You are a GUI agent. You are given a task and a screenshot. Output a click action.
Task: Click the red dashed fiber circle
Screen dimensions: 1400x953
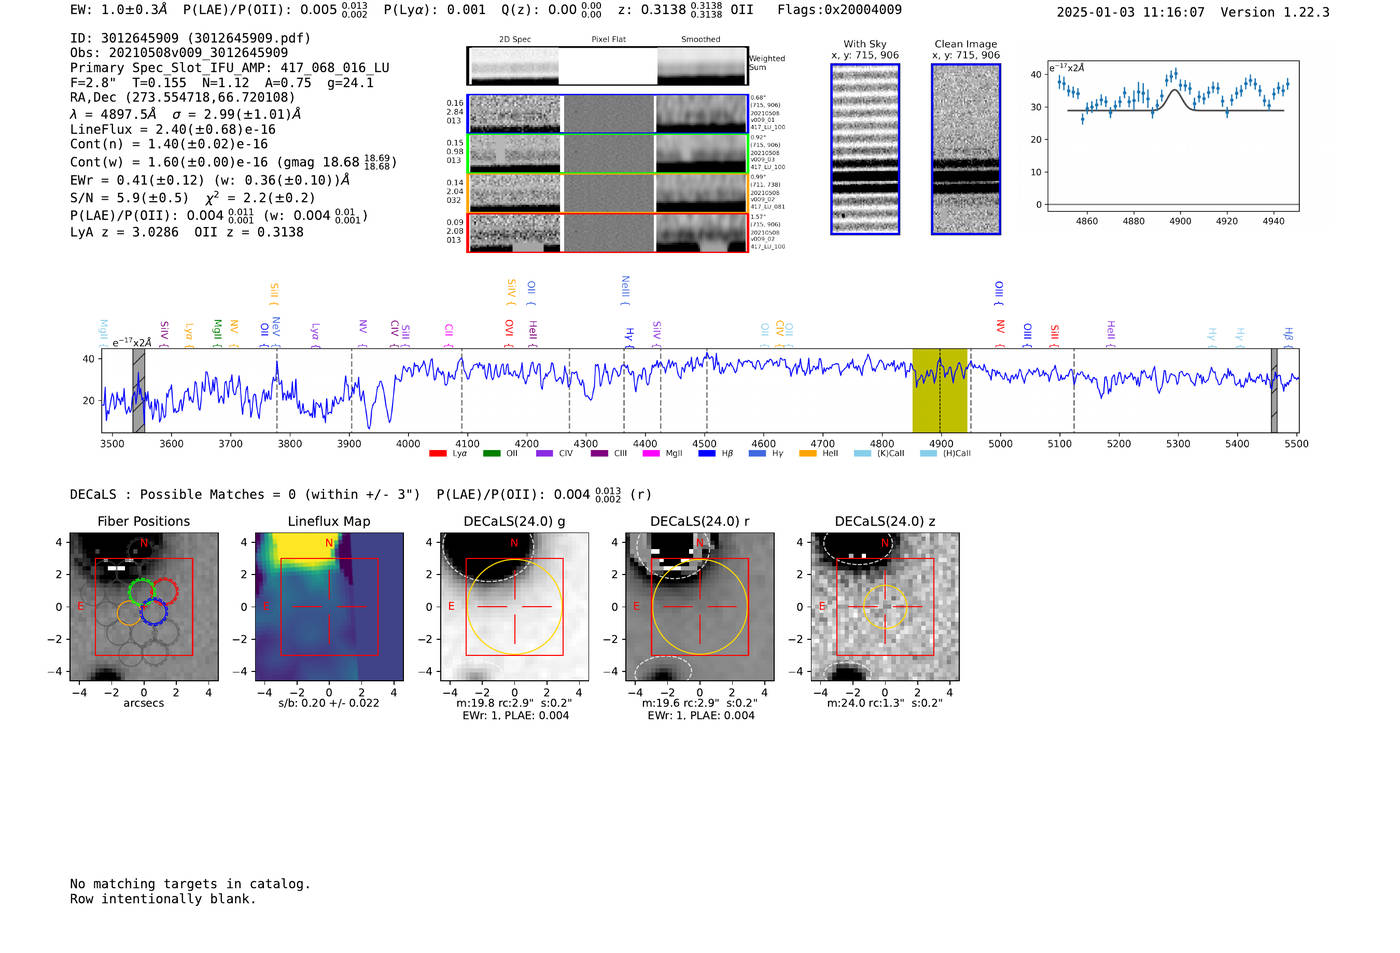165,591
